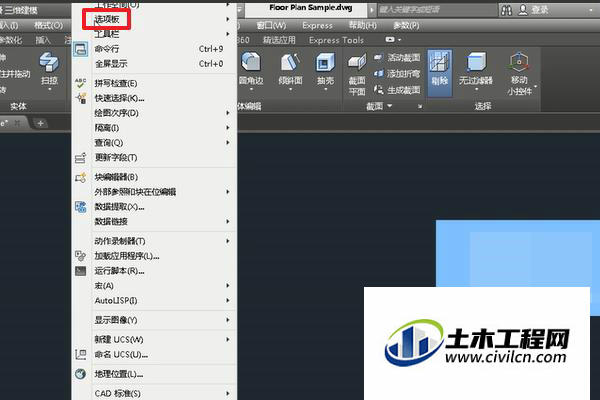Click 地理位置(L) globe icon
600x400 pixels.
(81, 374)
